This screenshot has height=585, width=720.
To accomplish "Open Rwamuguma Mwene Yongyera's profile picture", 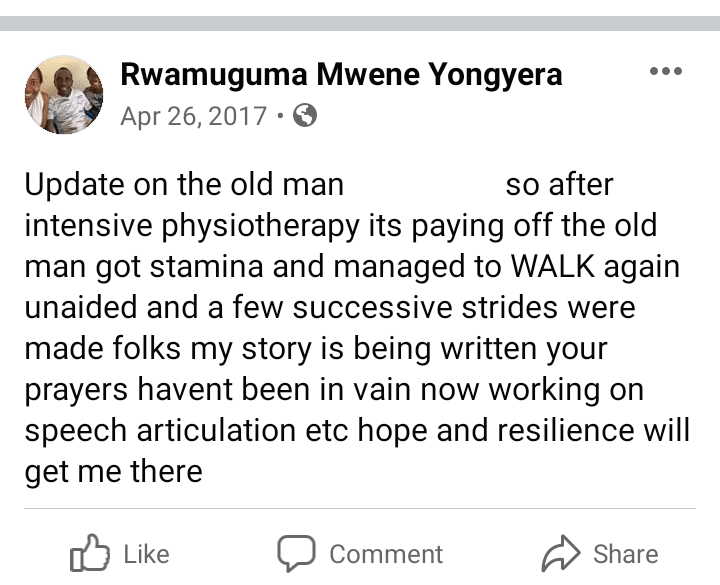I will point(64,95).
